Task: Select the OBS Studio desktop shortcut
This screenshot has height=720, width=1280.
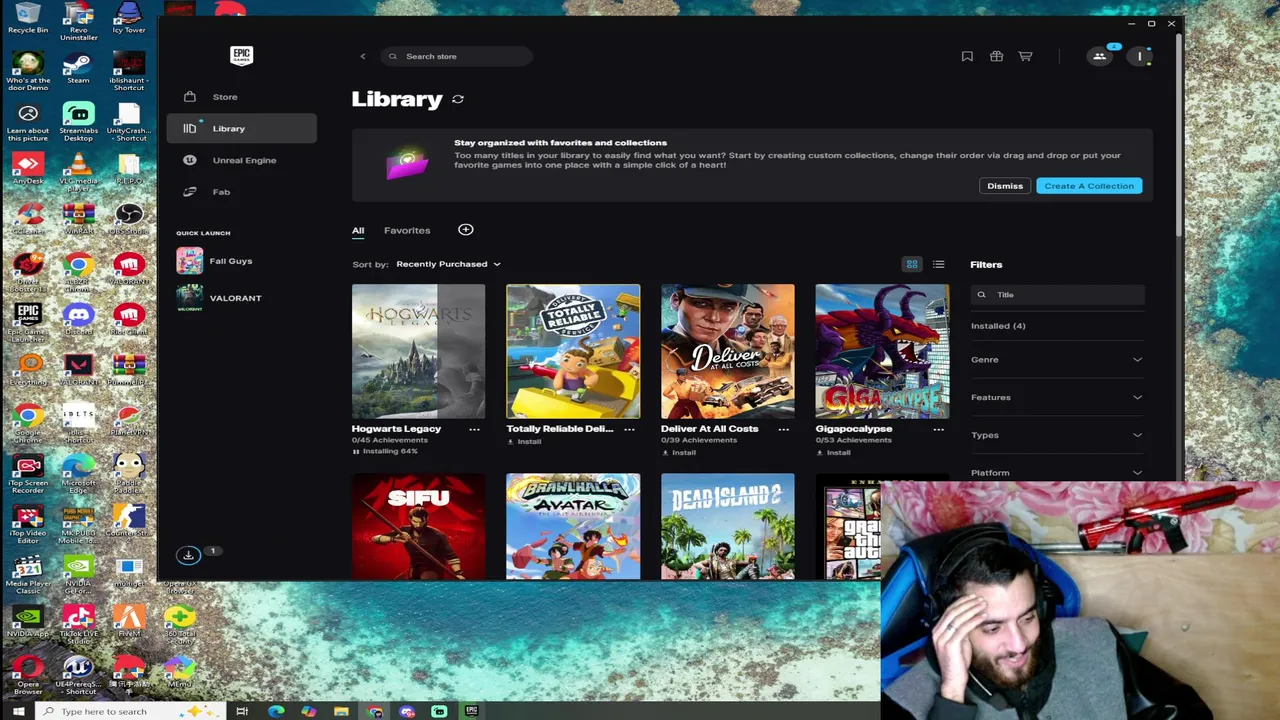Action: click(129, 219)
